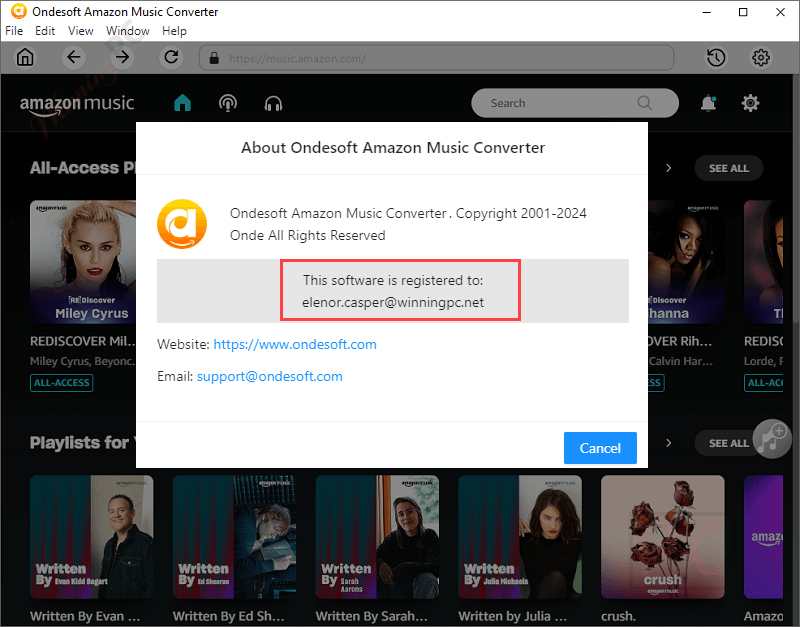Click the Amazon Music home icon
The width and height of the screenshot is (800, 627).
point(182,103)
